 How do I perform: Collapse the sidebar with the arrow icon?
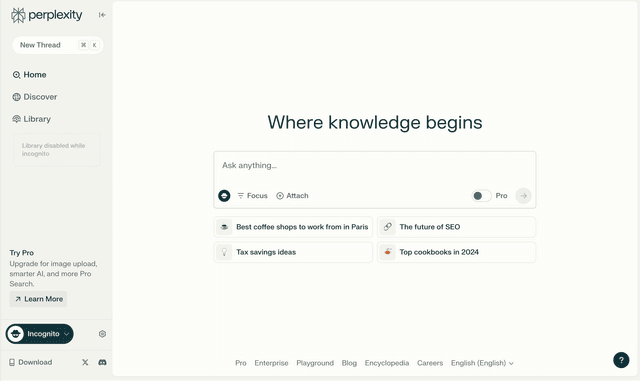pyautogui.click(x=102, y=15)
